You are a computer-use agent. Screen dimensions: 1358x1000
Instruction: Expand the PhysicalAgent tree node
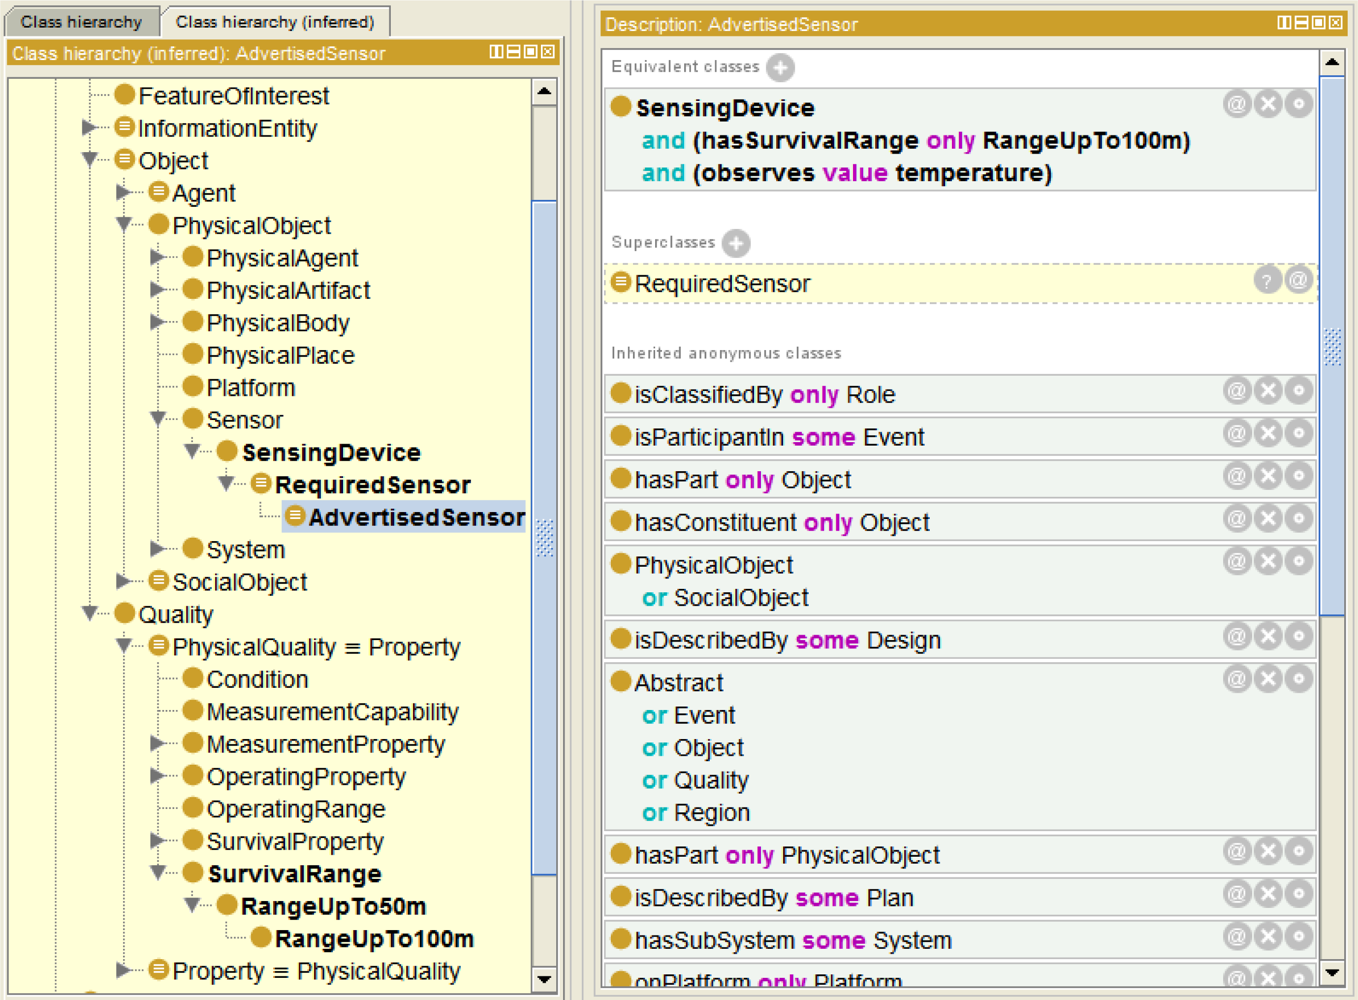point(158,258)
